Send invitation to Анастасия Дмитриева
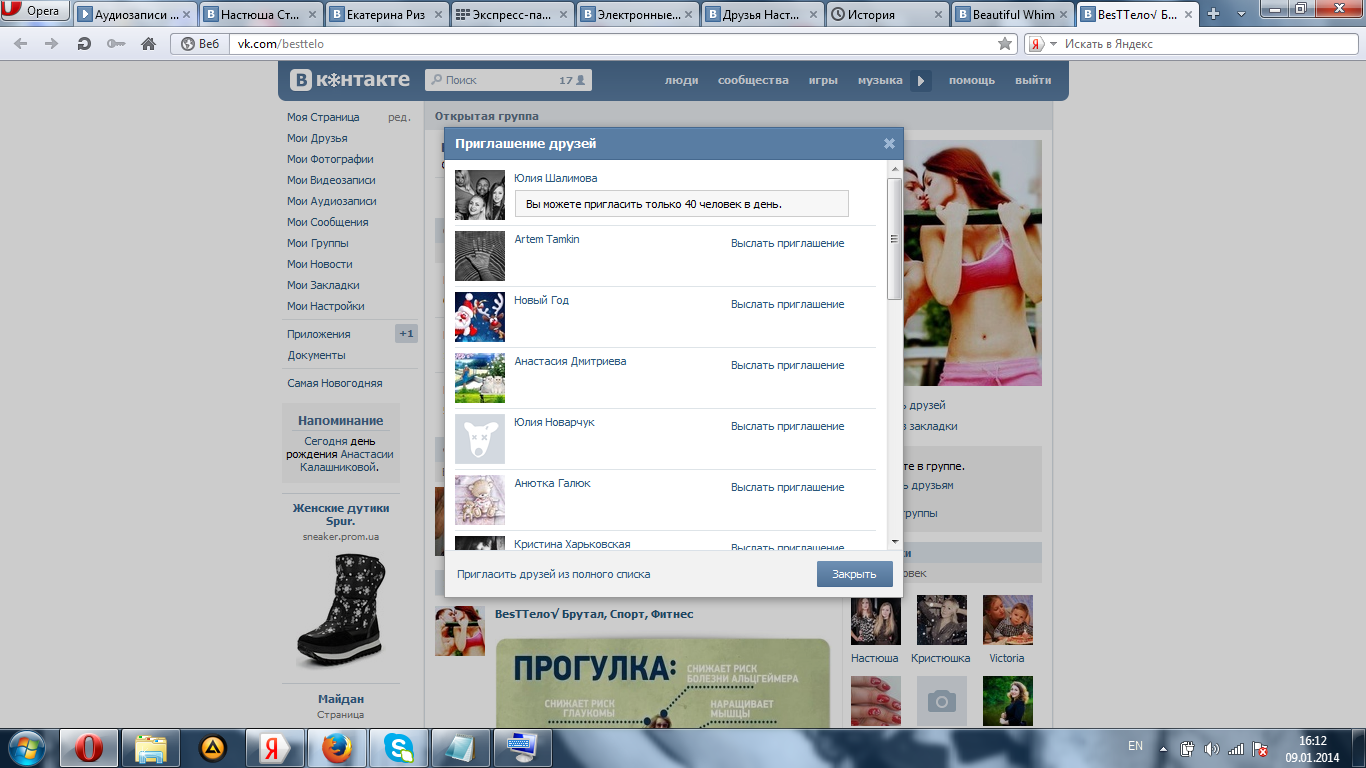 787,365
